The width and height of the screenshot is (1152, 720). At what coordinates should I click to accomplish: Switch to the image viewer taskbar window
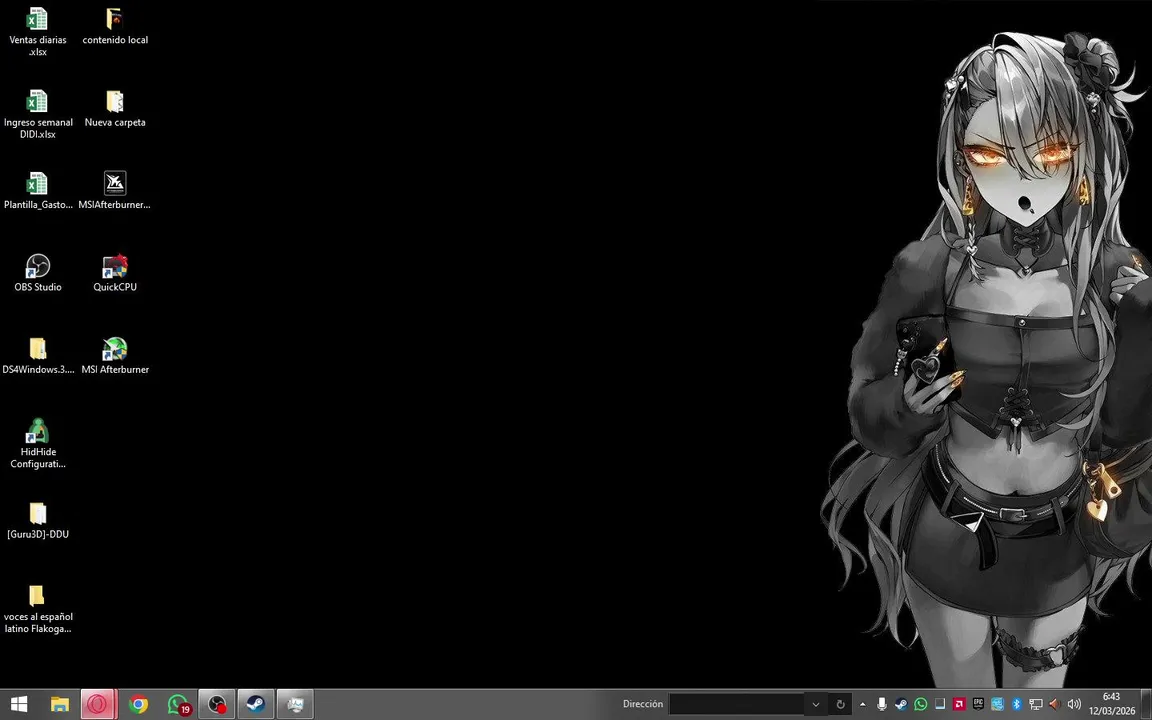pyautogui.click(x=295, y=705)
